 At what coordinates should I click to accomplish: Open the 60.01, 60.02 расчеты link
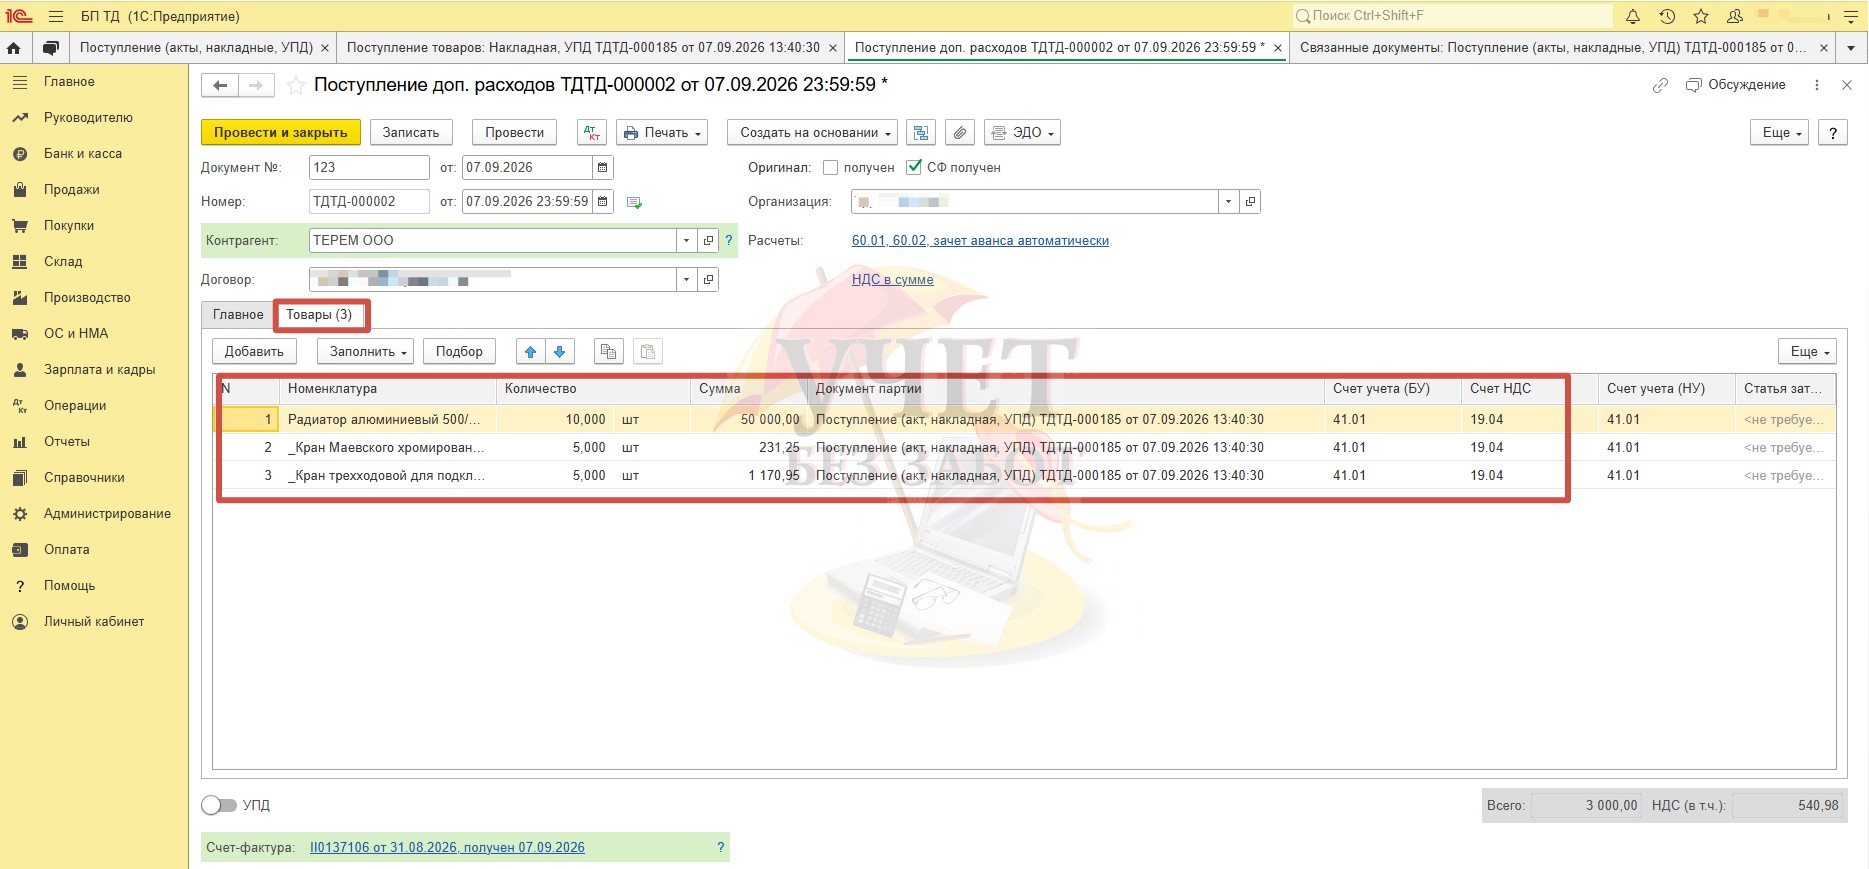point(980,241)
